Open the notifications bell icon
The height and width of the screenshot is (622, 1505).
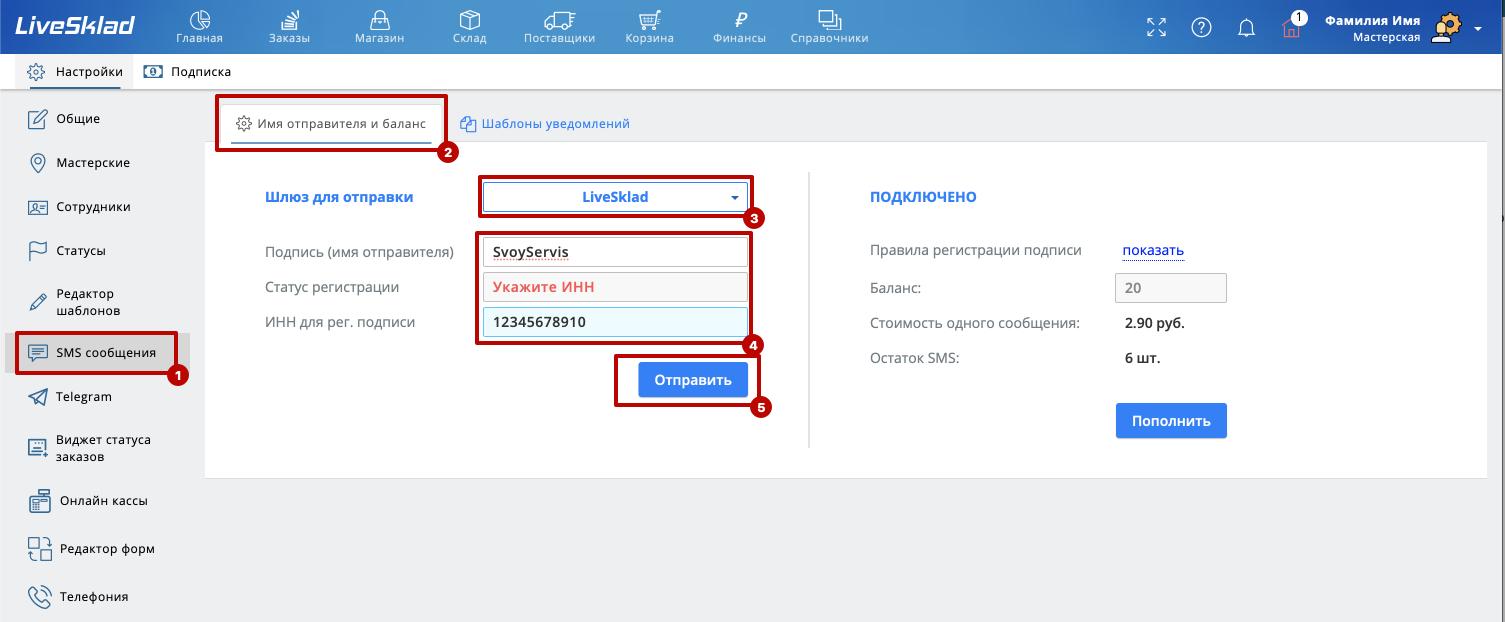(x=1246, y=28)
